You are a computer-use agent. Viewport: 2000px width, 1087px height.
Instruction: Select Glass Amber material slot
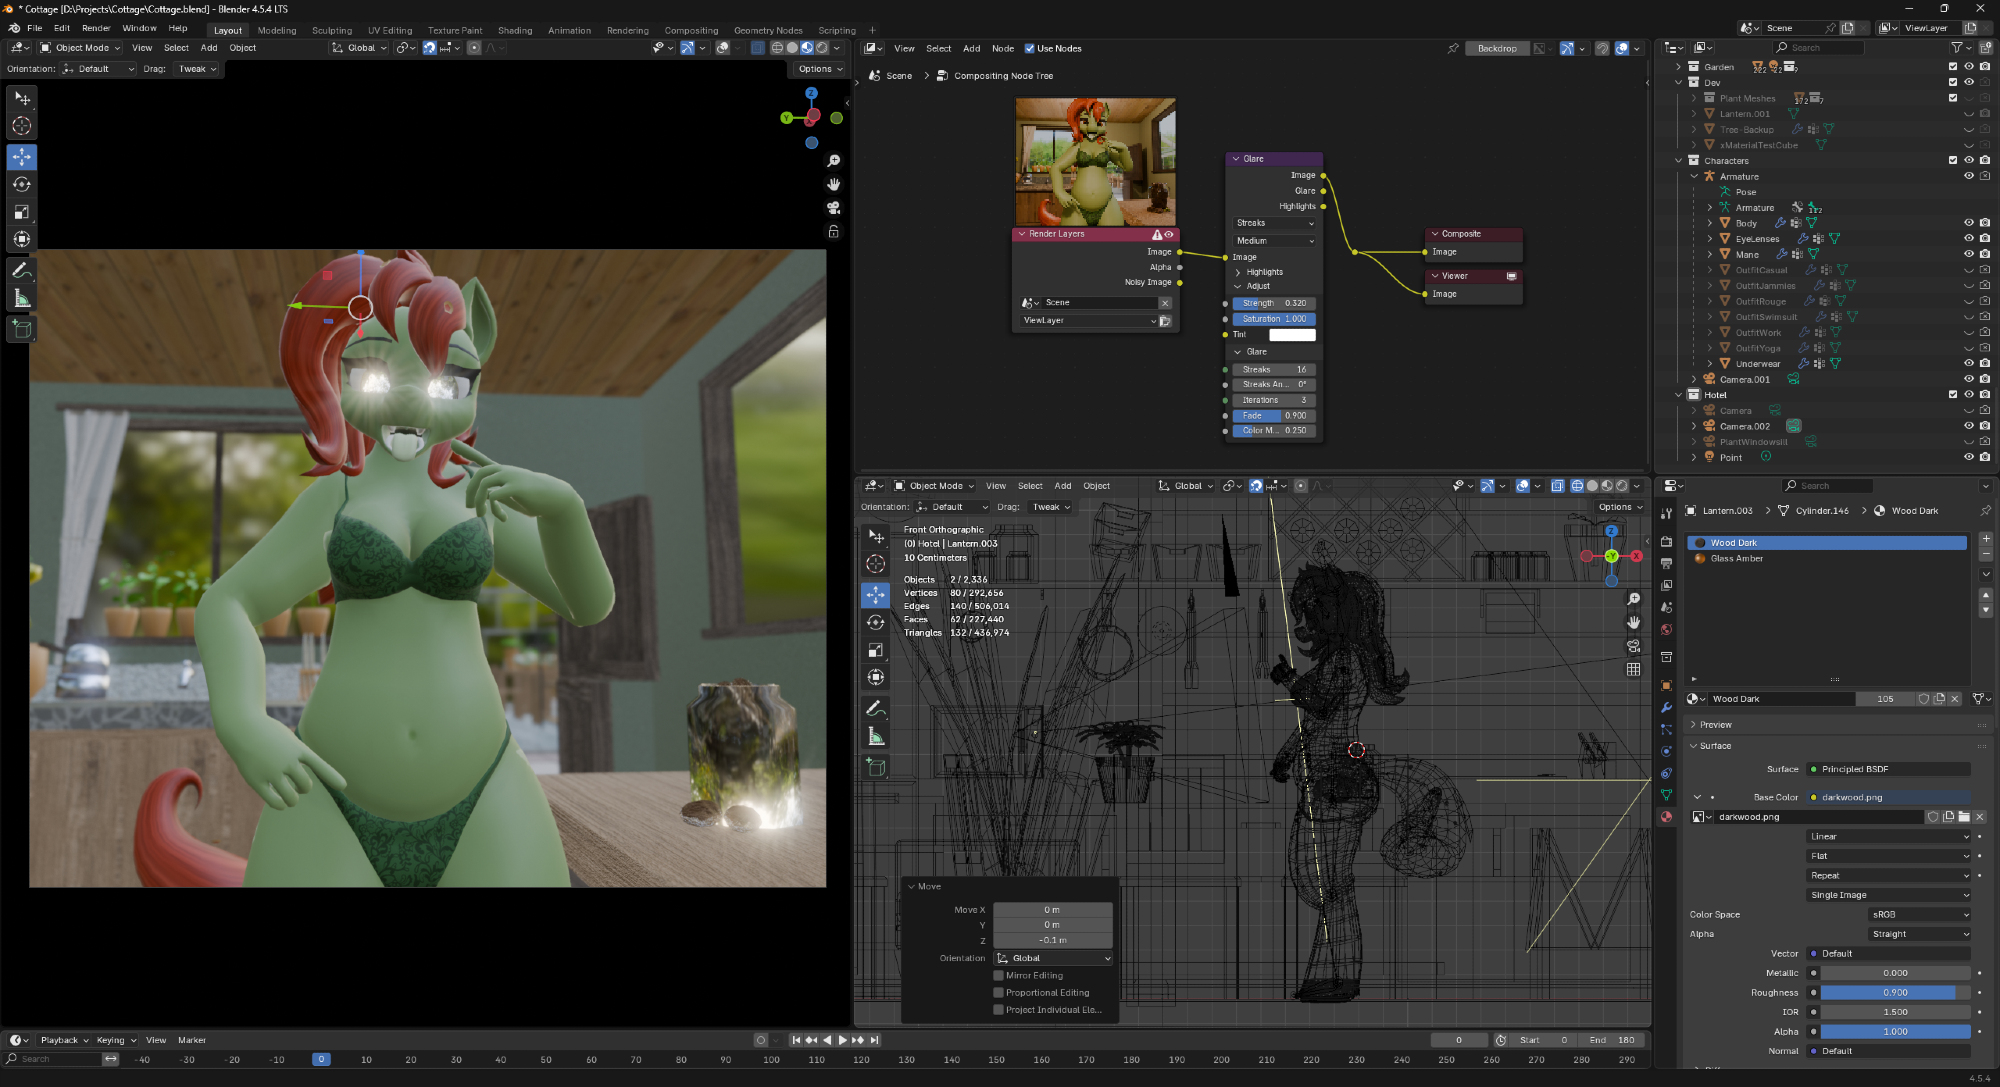coord(1736,559)
